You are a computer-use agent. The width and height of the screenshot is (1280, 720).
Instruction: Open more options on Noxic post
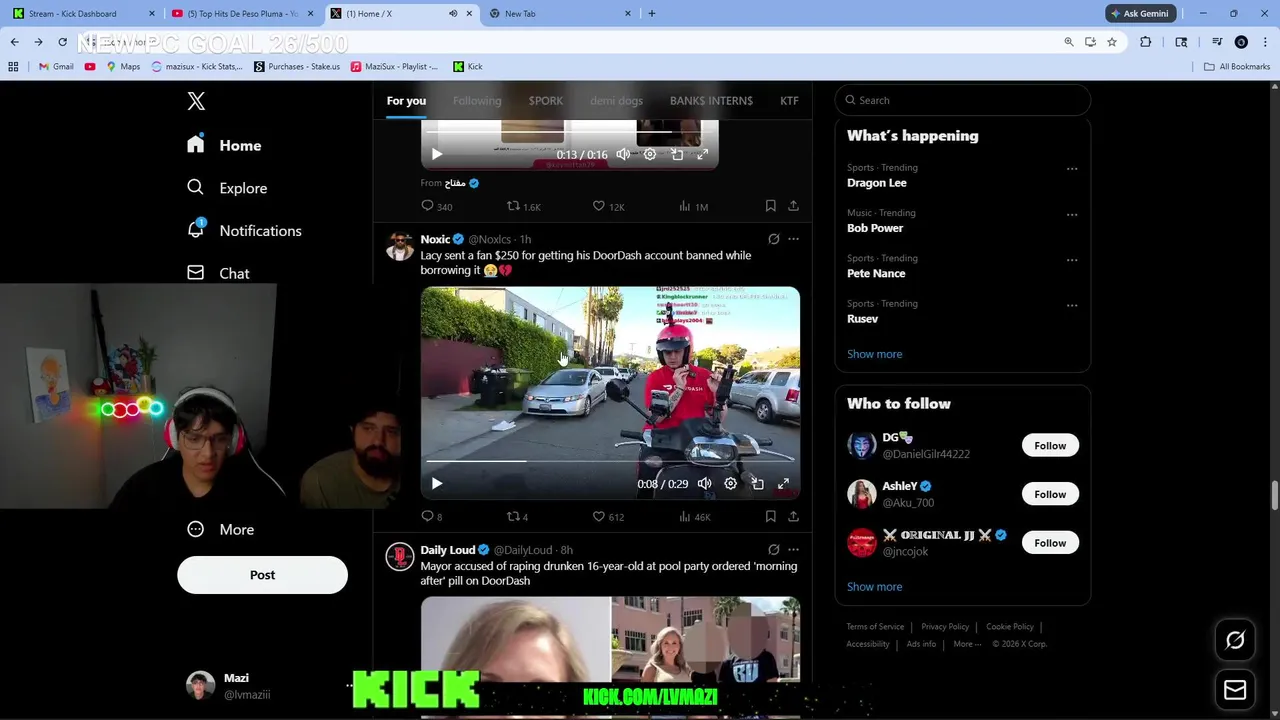[793, 239]
